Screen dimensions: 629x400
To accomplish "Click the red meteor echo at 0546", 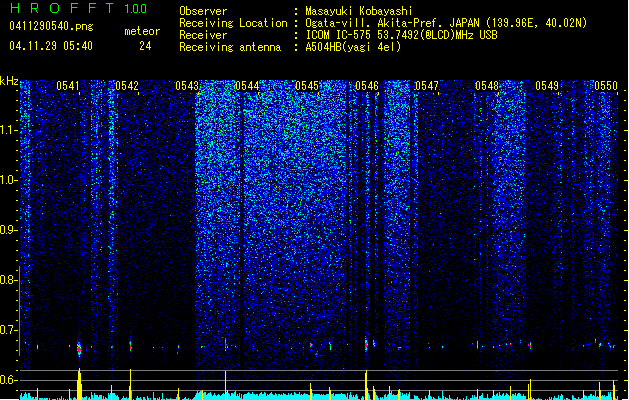I will (x=366, y=345).
